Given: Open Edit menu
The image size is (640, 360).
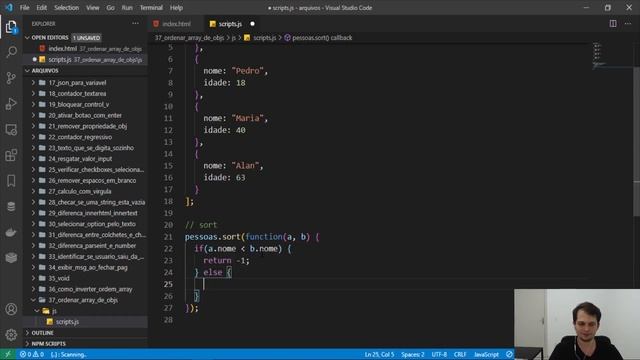Looking at the screenshot, I should pyautogui.click(x=41, y=7).
